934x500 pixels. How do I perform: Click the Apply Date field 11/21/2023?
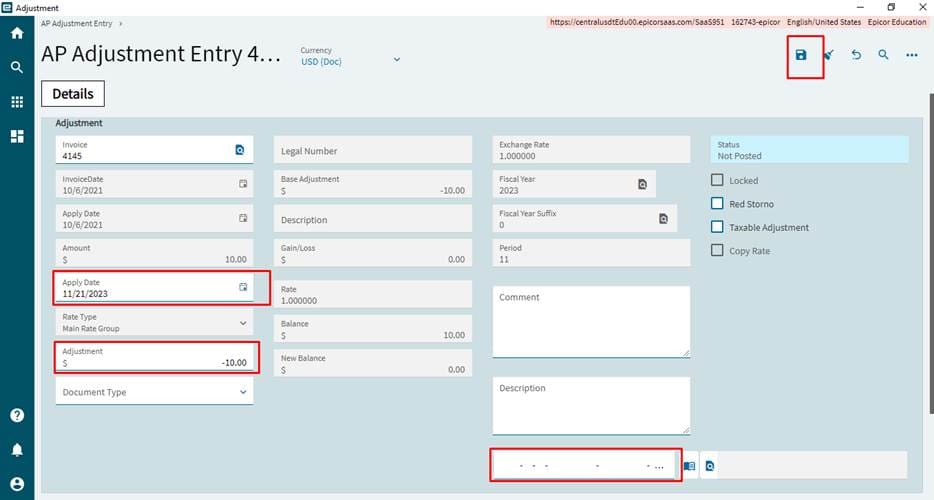[x=154, y=288]
